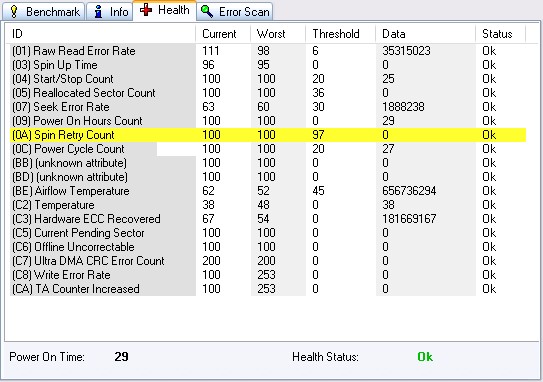Click the Error Scan magnifier icon
The width and height of the screenshot is (543, 382).
click(x=207, y=11)
